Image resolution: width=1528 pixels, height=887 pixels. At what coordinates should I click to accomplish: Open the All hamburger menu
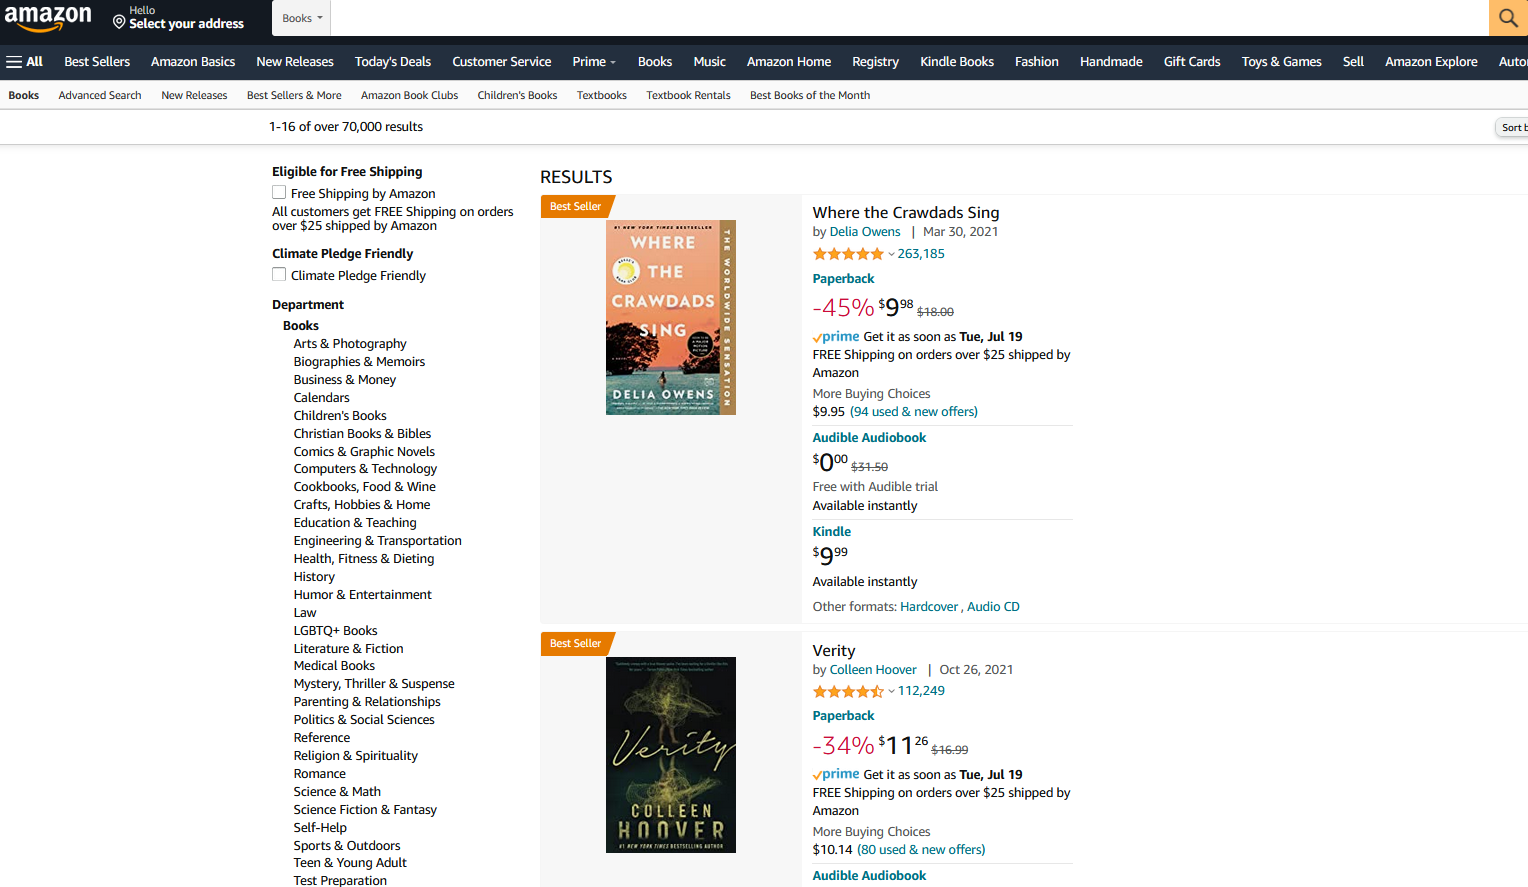pos(24,61)
